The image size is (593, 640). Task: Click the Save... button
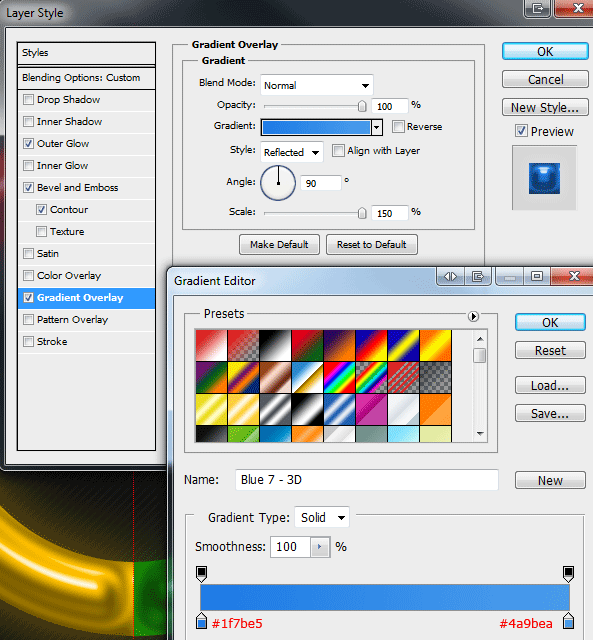point(550,413)
